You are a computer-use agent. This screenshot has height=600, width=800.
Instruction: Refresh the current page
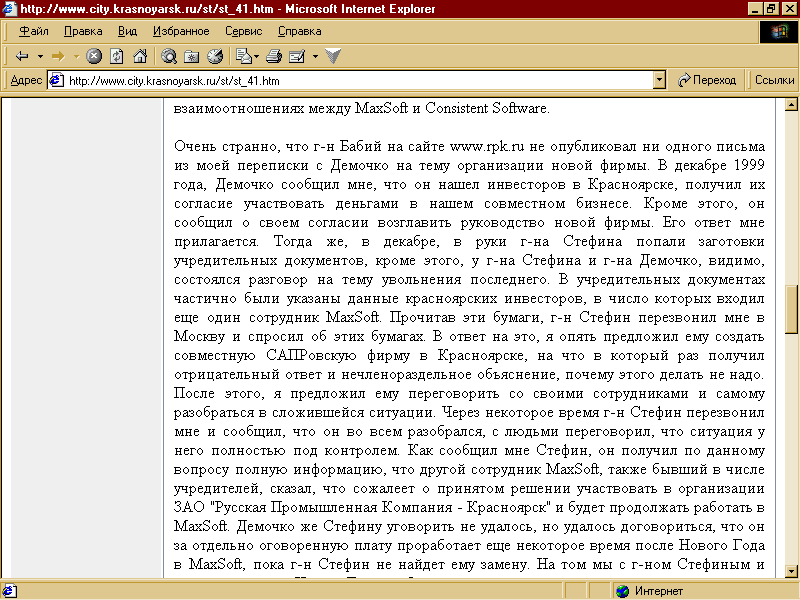coord(117,56)
